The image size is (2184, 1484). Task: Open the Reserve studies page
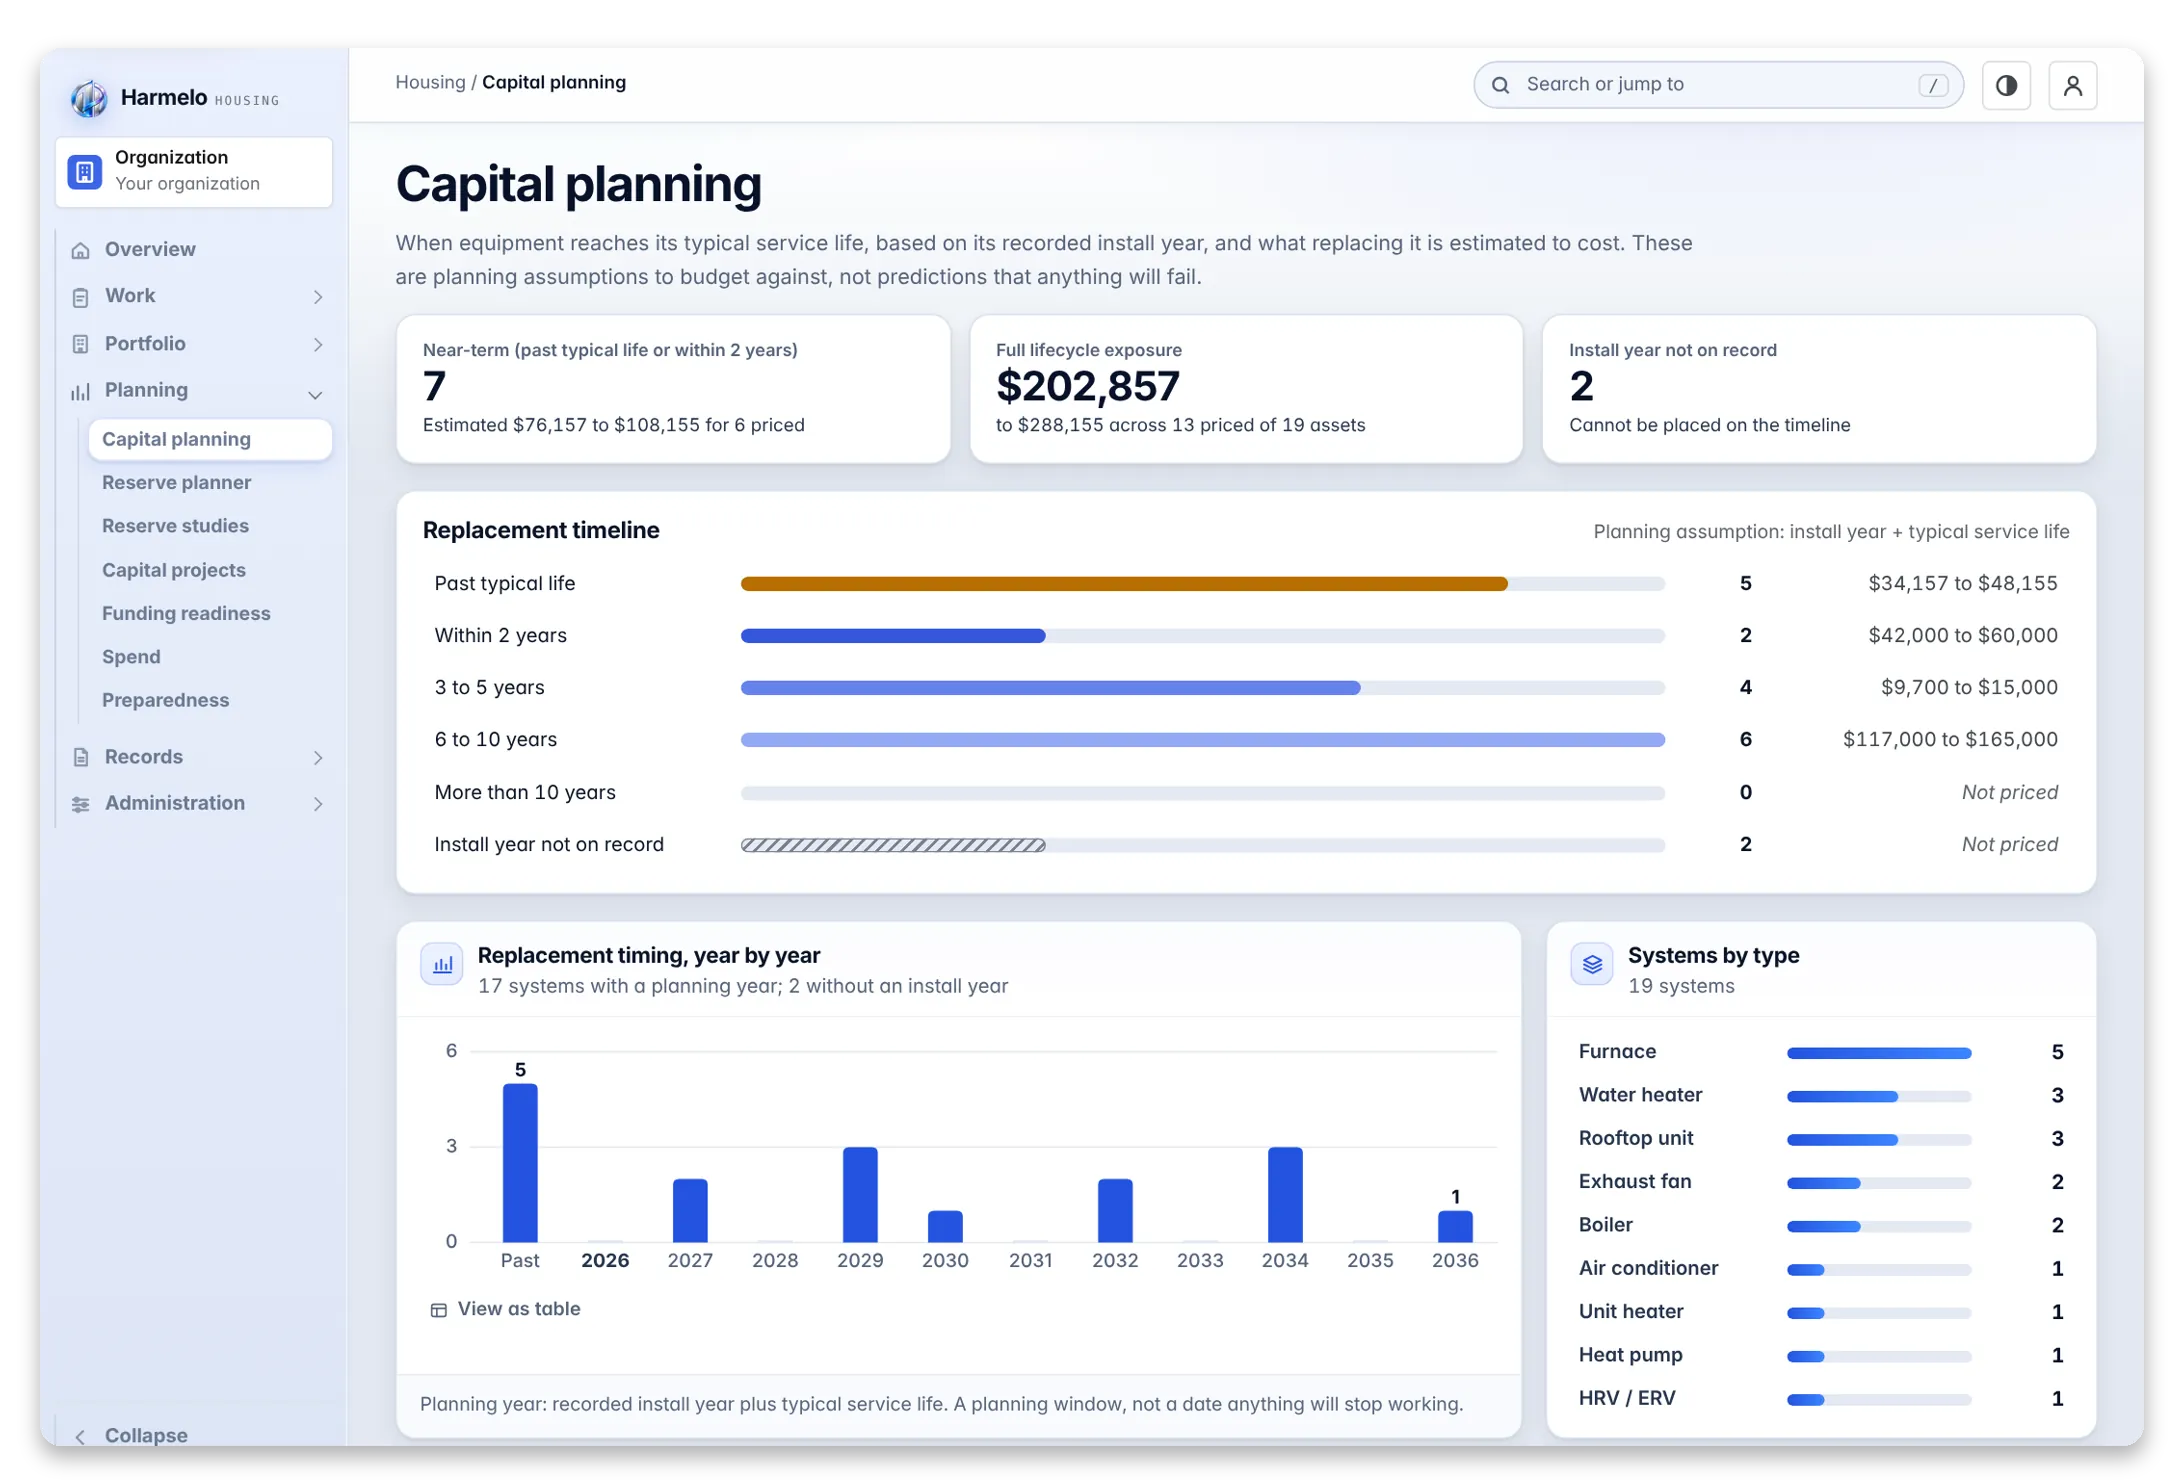tap(175, 526)
